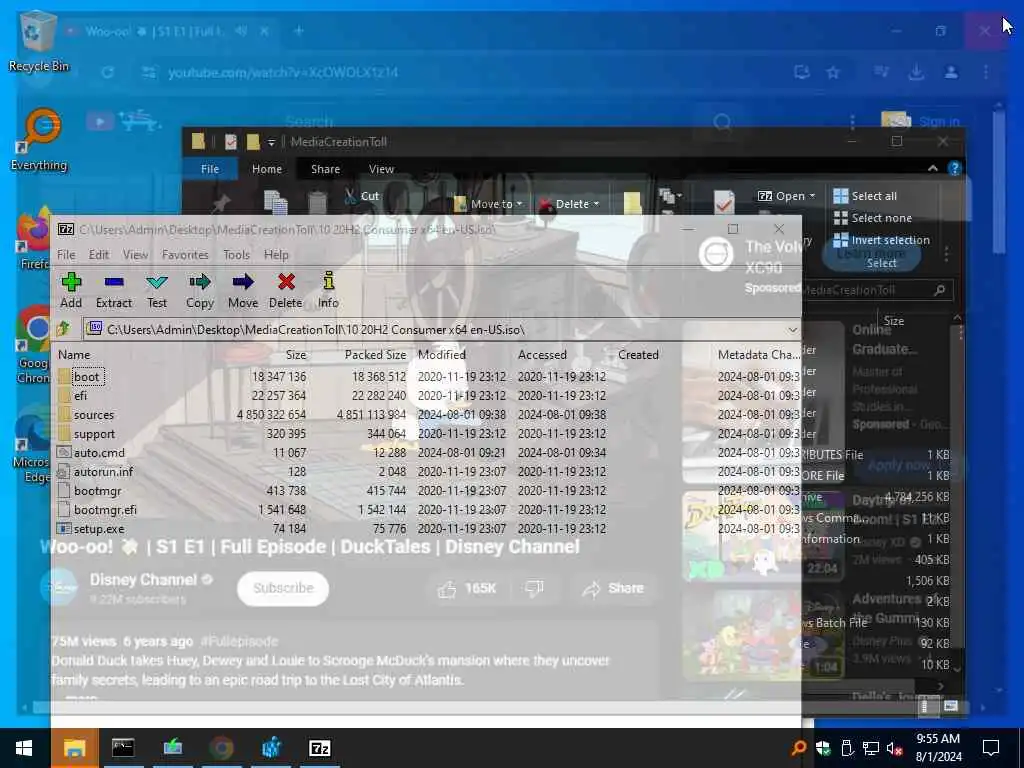Click Select all in Explorer ribbon
This screenshot has width=1024, height=768.
coord(865,196)
